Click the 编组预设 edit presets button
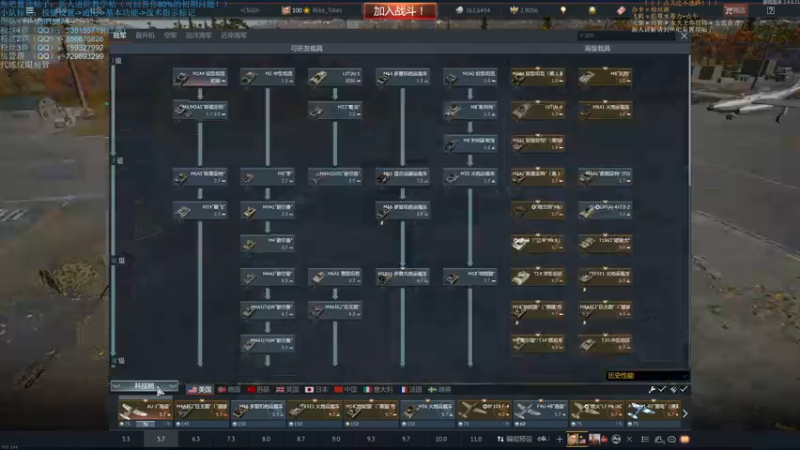The image size is (800, 450). pos(514,439)
